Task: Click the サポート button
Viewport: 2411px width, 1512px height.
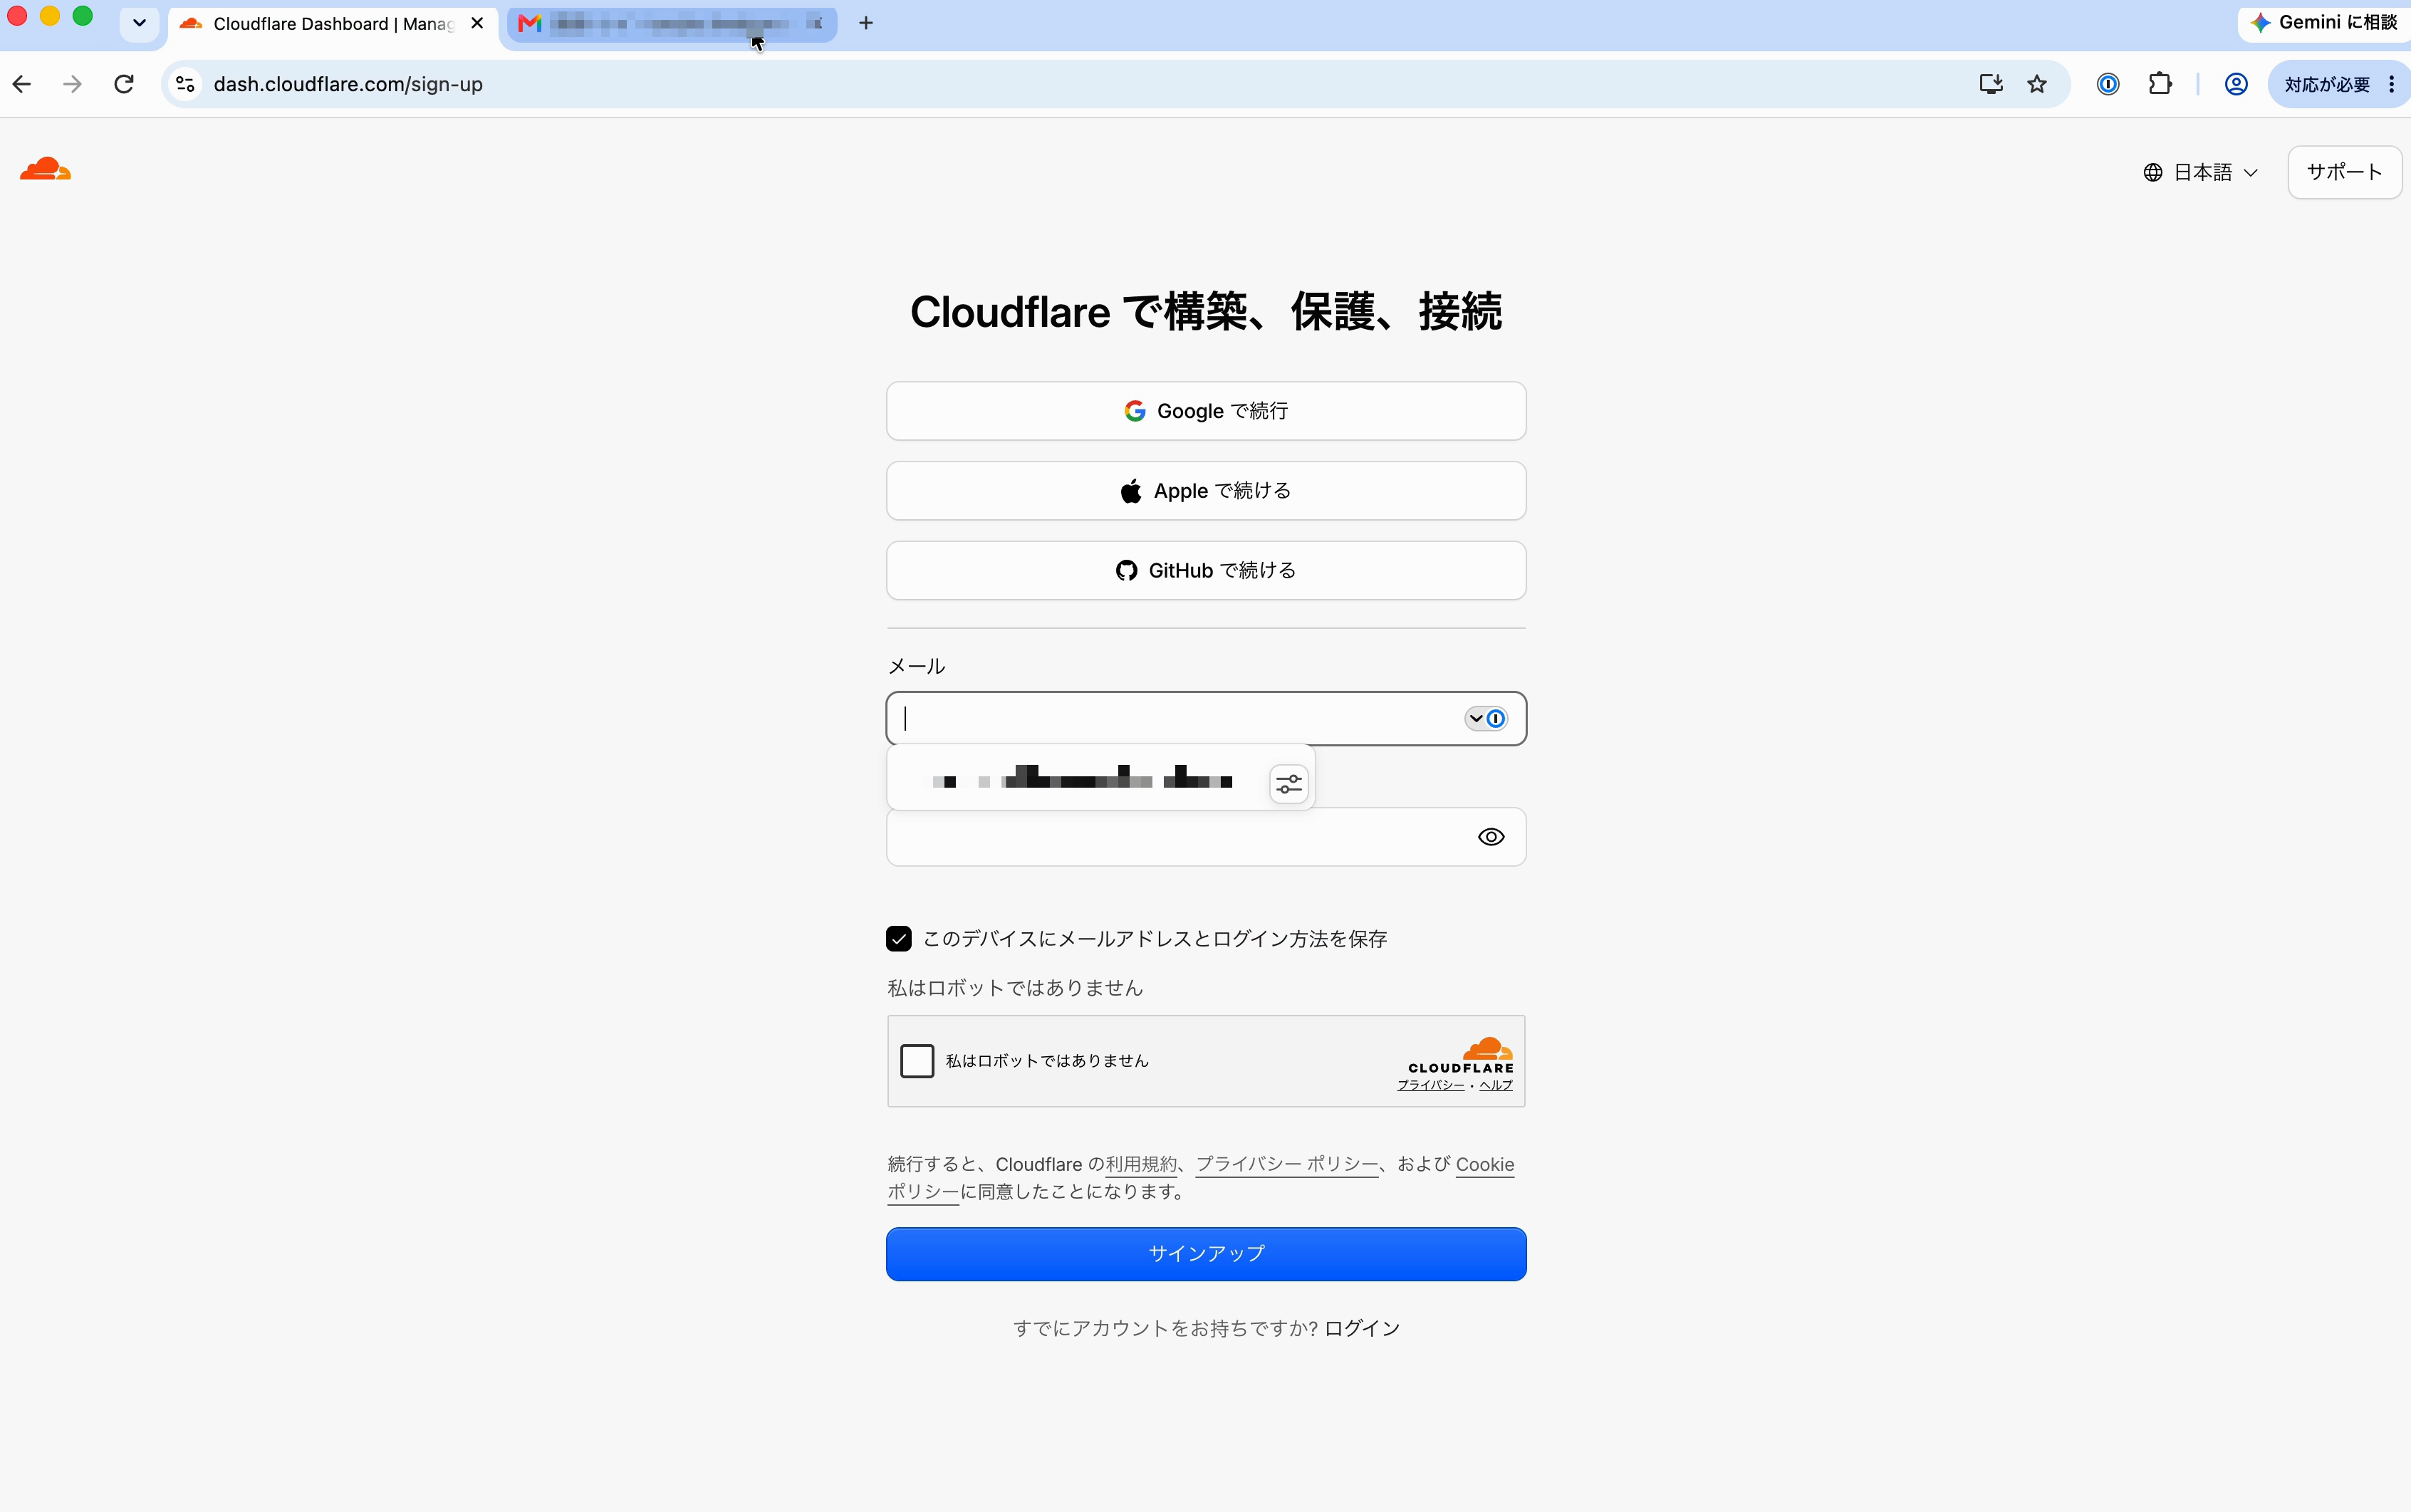Action: pyautogui.click(x=2344, y=172)
